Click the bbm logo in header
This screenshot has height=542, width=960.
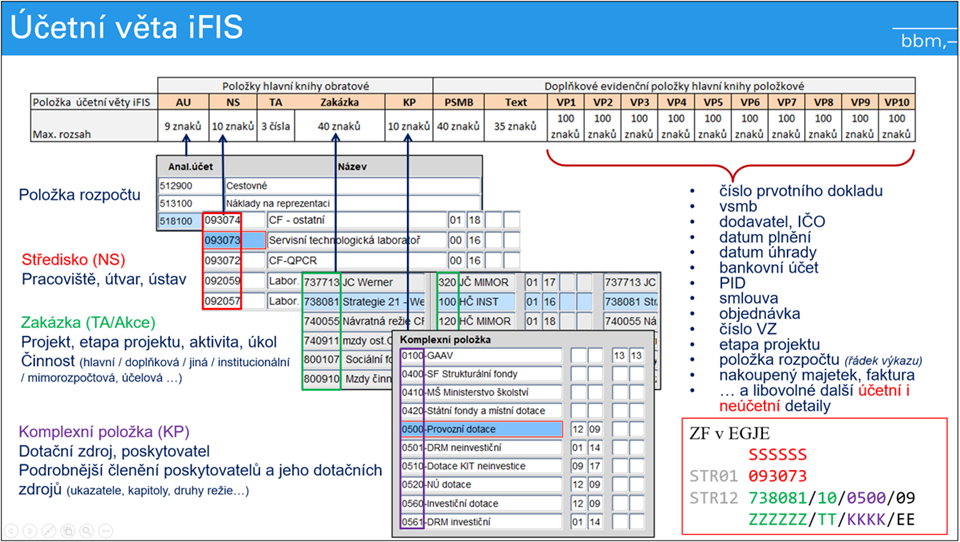(x=926, y=40)
